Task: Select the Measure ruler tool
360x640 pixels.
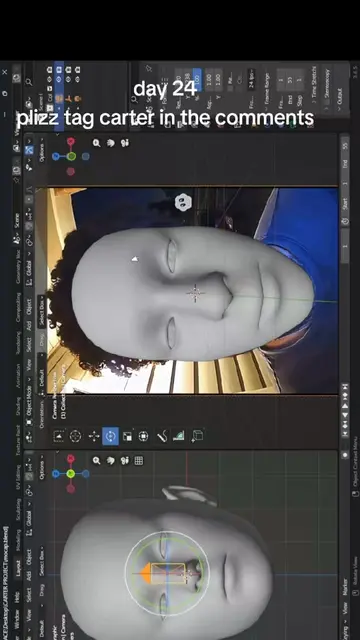Action: [178, 436]
